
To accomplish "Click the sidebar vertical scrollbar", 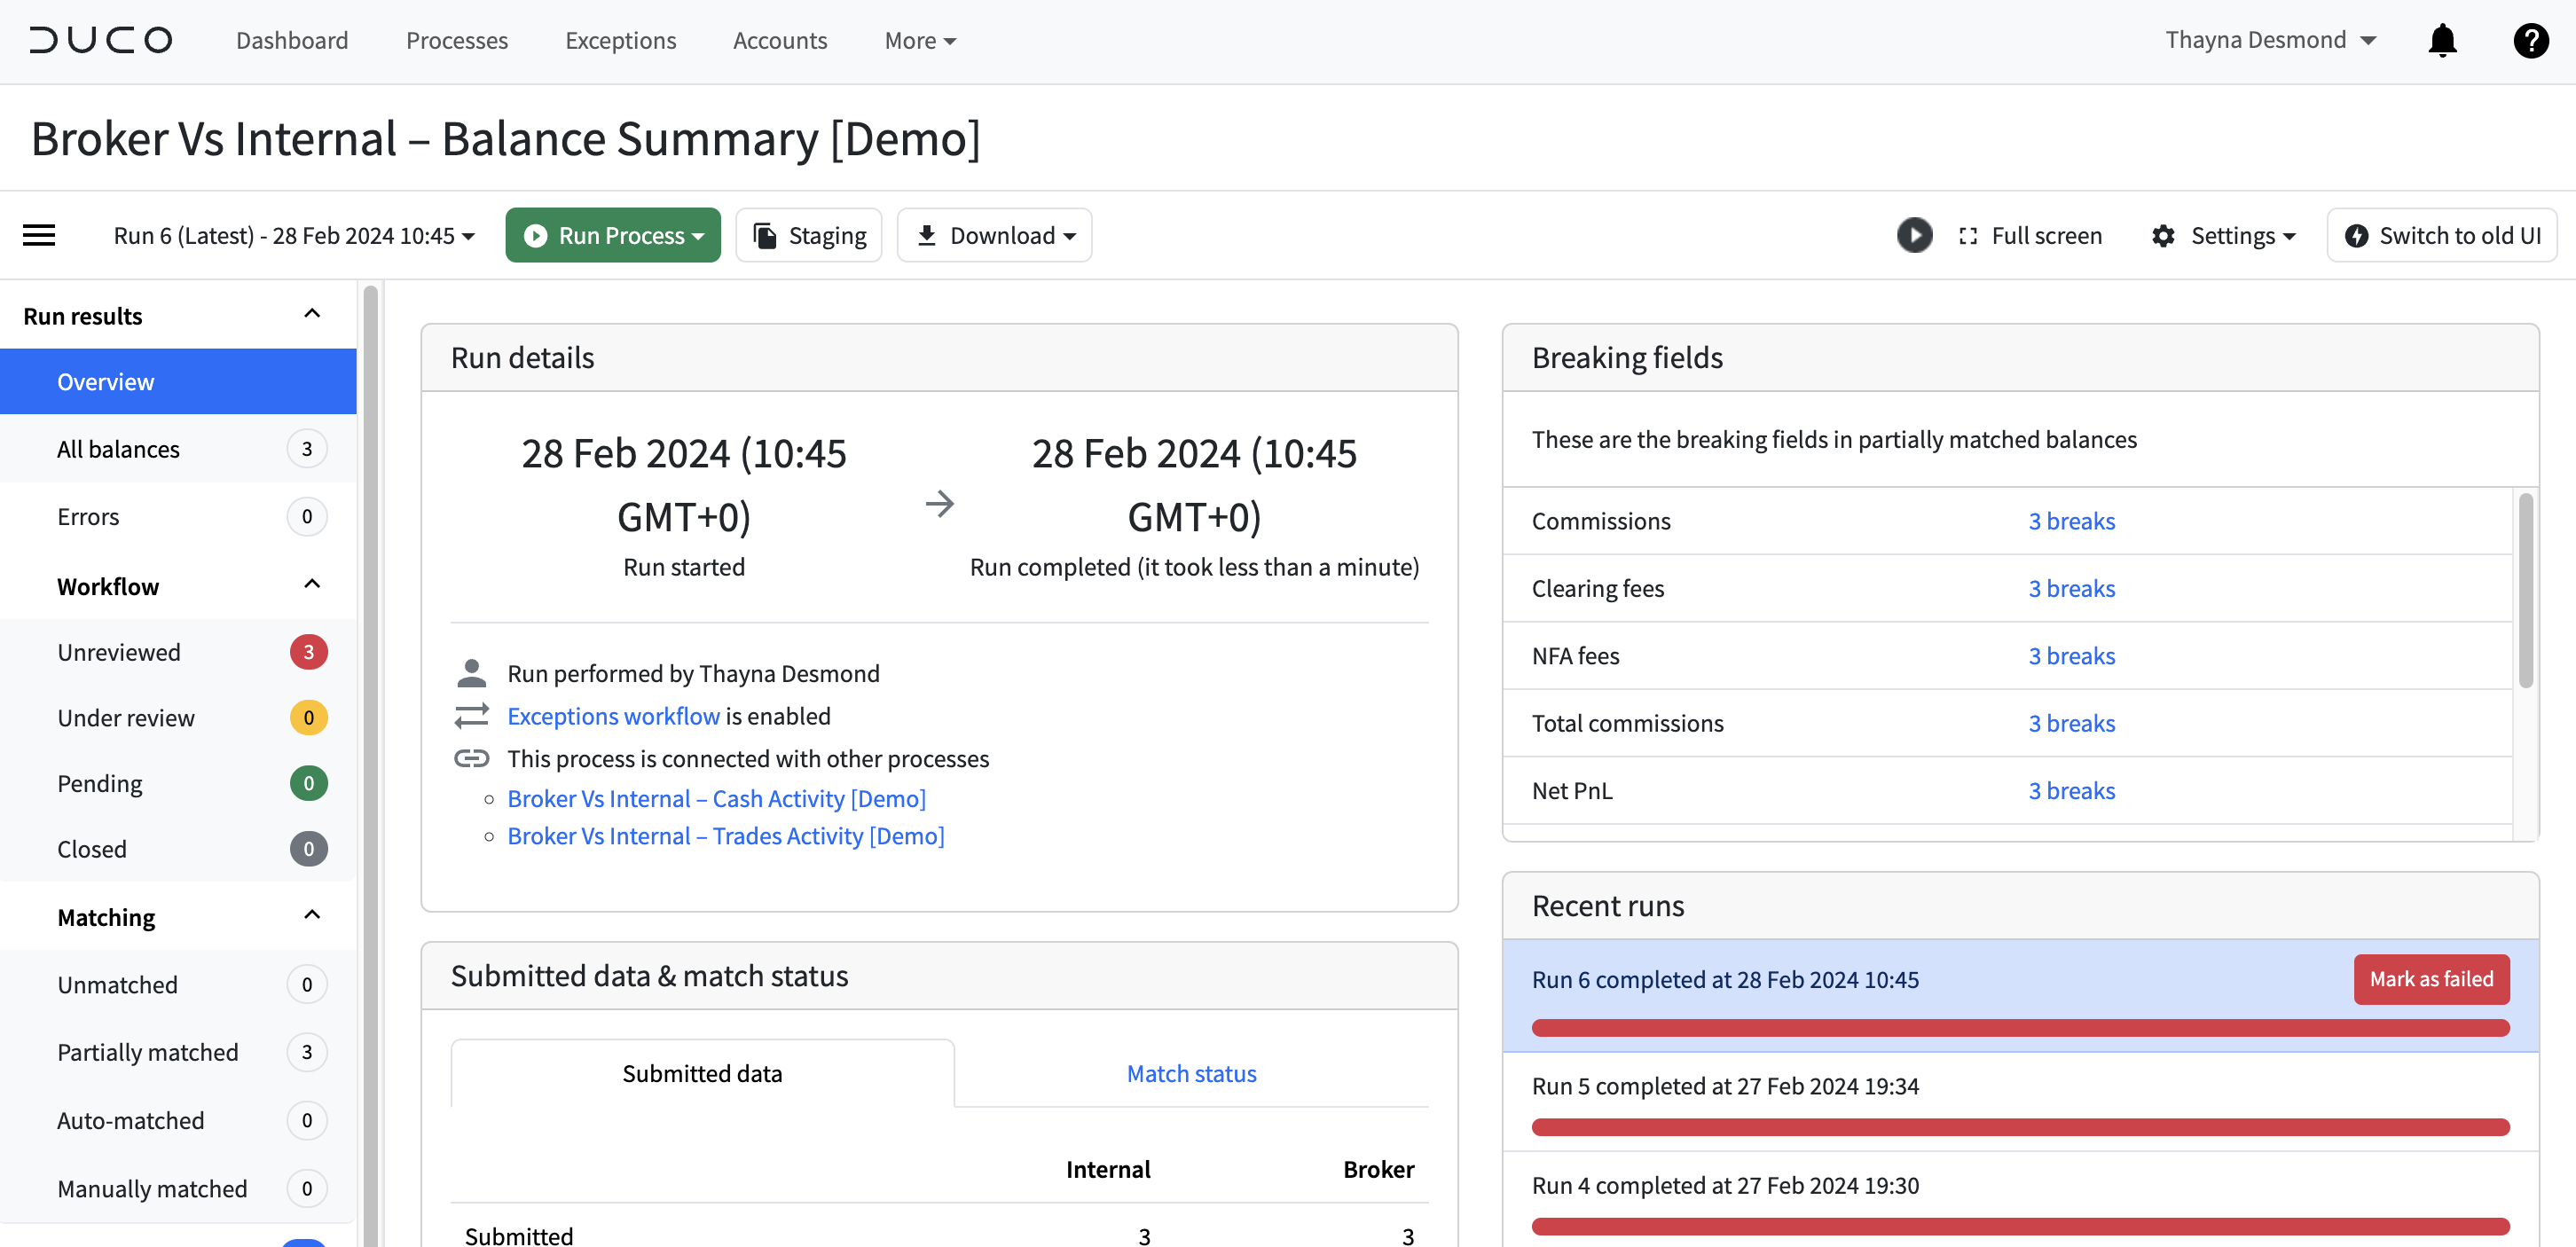I will pyautogui.click(x=370, y=765).
